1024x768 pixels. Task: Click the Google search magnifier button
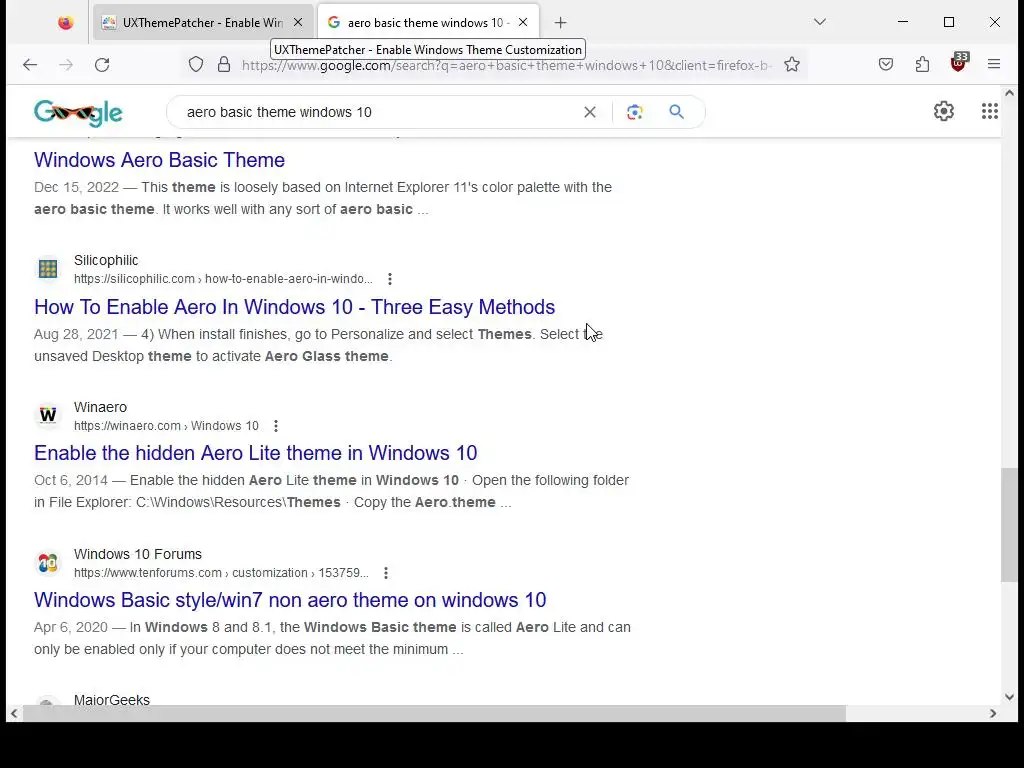pos(677,112)
